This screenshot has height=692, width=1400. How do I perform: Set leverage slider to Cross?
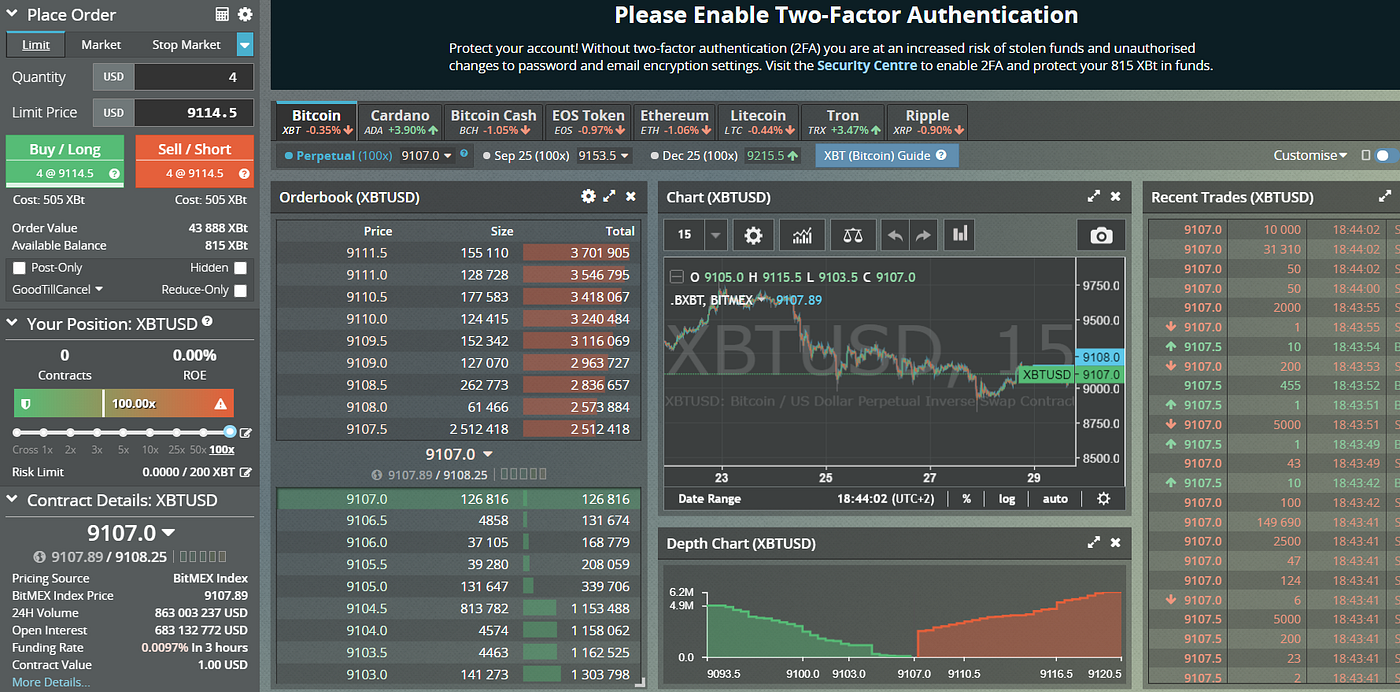18,432
